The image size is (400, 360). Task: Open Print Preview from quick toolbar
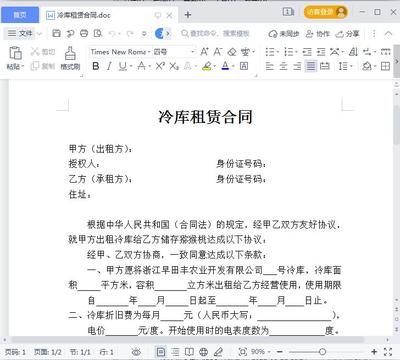coord(98,33)
